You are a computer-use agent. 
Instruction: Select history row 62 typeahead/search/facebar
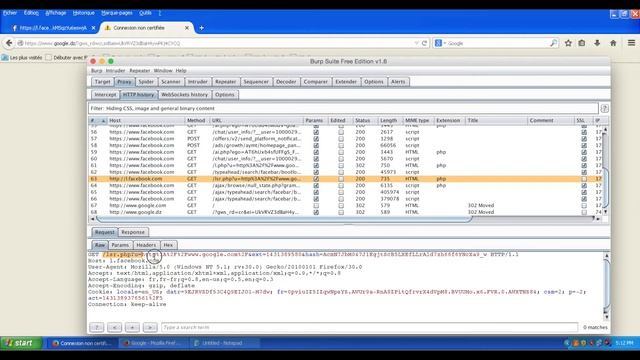pos(345,172)
